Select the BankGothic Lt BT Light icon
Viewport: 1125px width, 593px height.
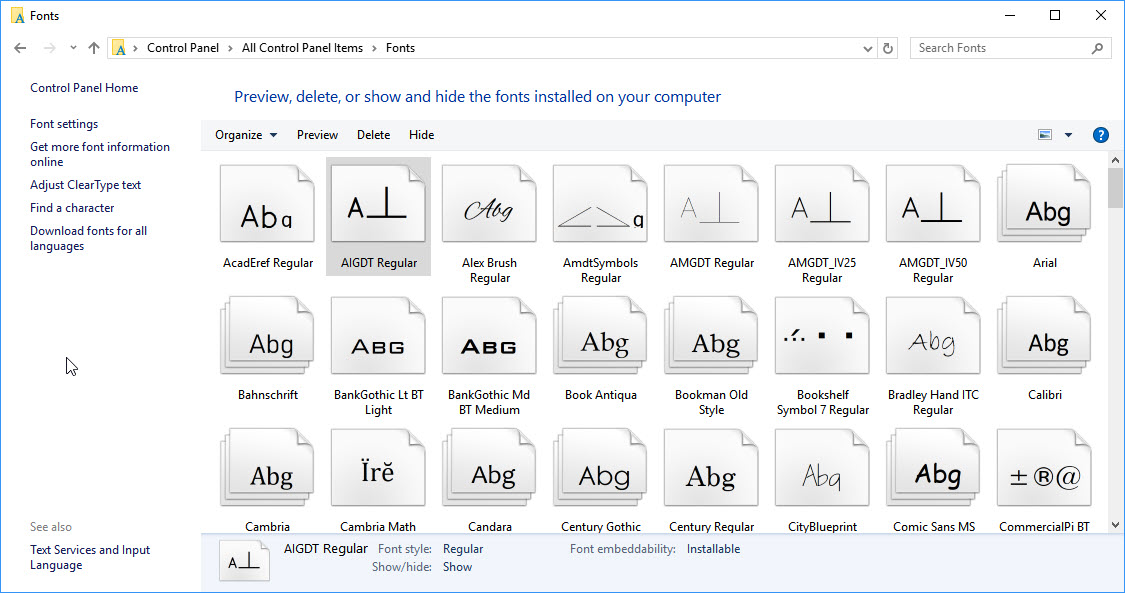(378, 336)
